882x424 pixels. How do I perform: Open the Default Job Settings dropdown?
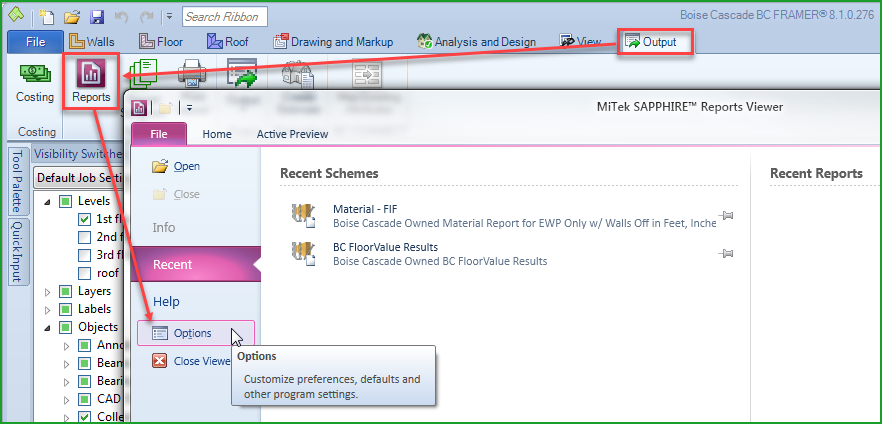coord(79,178)
